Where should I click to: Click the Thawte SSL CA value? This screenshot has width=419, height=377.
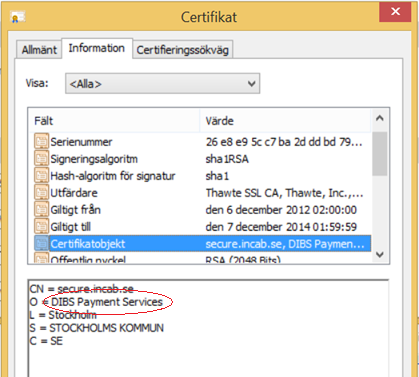pyautogui.click(x=284, y=193)
